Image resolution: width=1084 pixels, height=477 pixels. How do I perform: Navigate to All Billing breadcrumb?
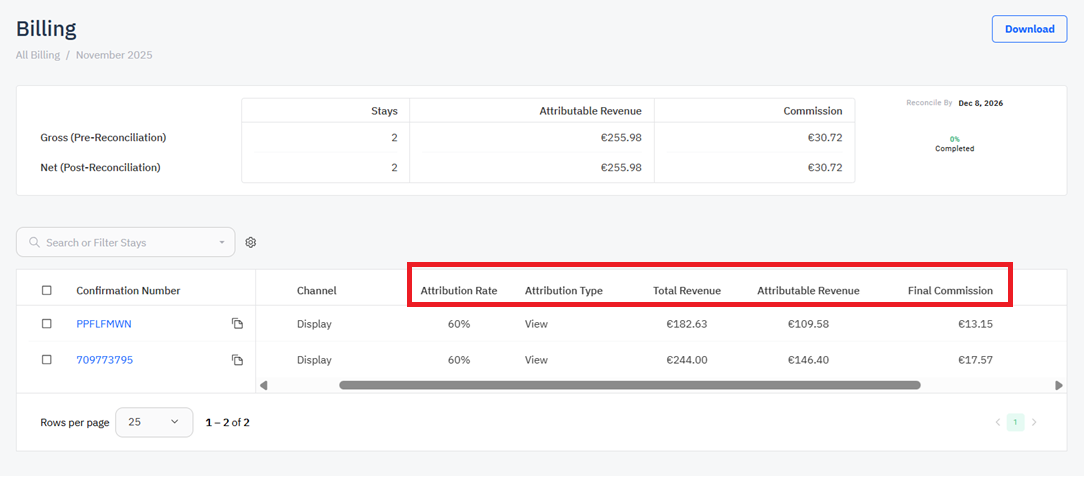38,55
